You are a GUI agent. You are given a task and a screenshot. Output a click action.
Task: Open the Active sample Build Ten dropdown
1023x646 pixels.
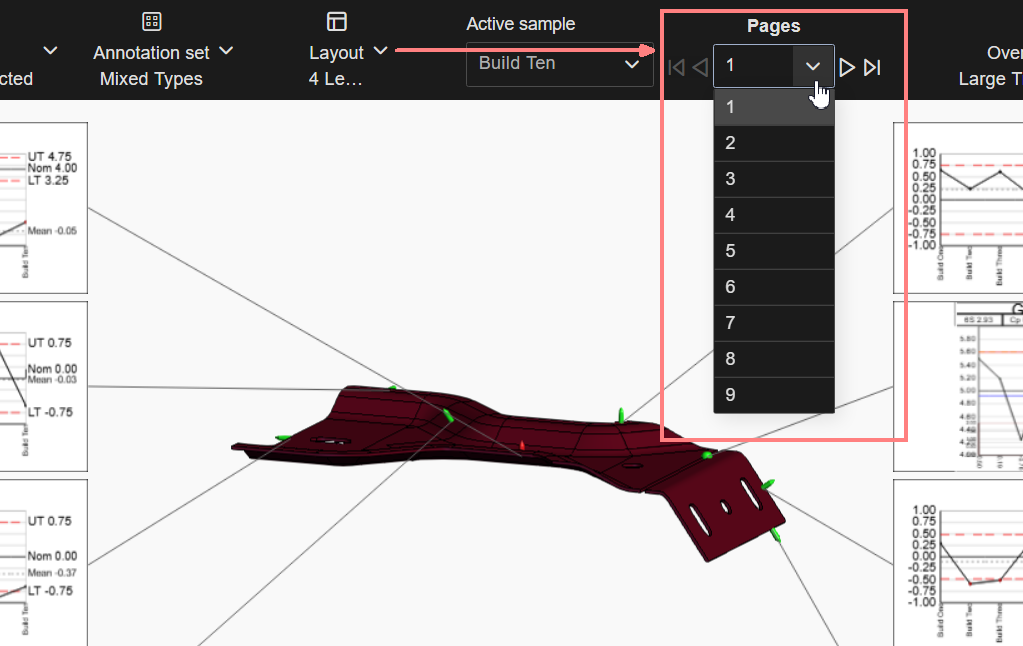pyautogui.click(x=559, y=64)
